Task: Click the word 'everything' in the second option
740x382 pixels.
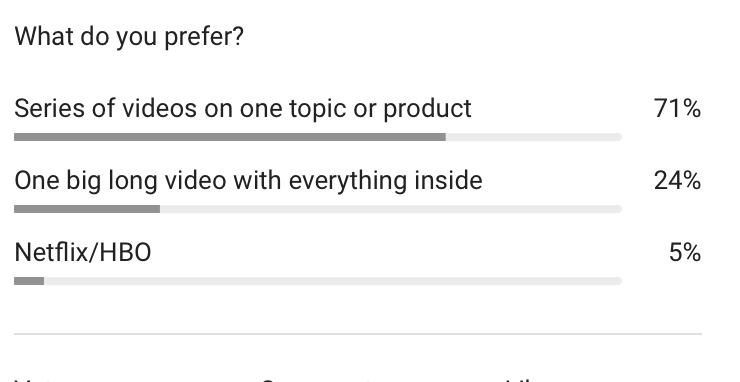Action: click(x=348, y=181)
